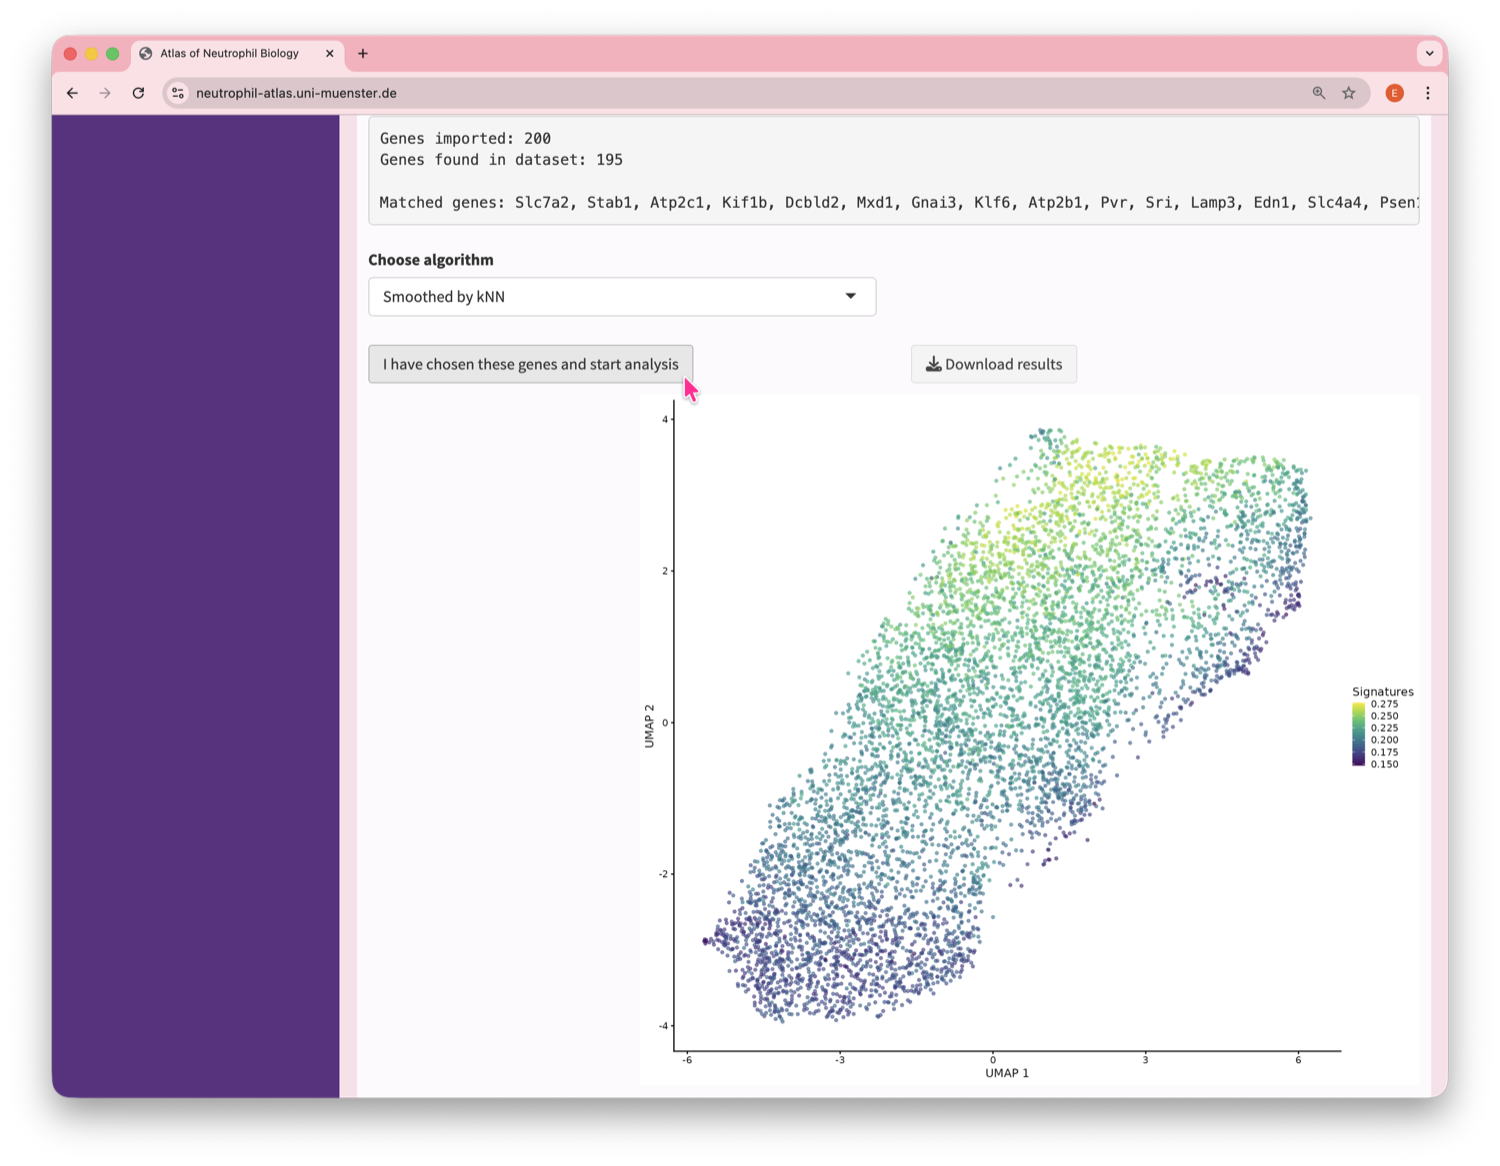Click the zoom magnifier icon in address bar
This screenshot has height=1166, width=1500.
(1319, 93)
